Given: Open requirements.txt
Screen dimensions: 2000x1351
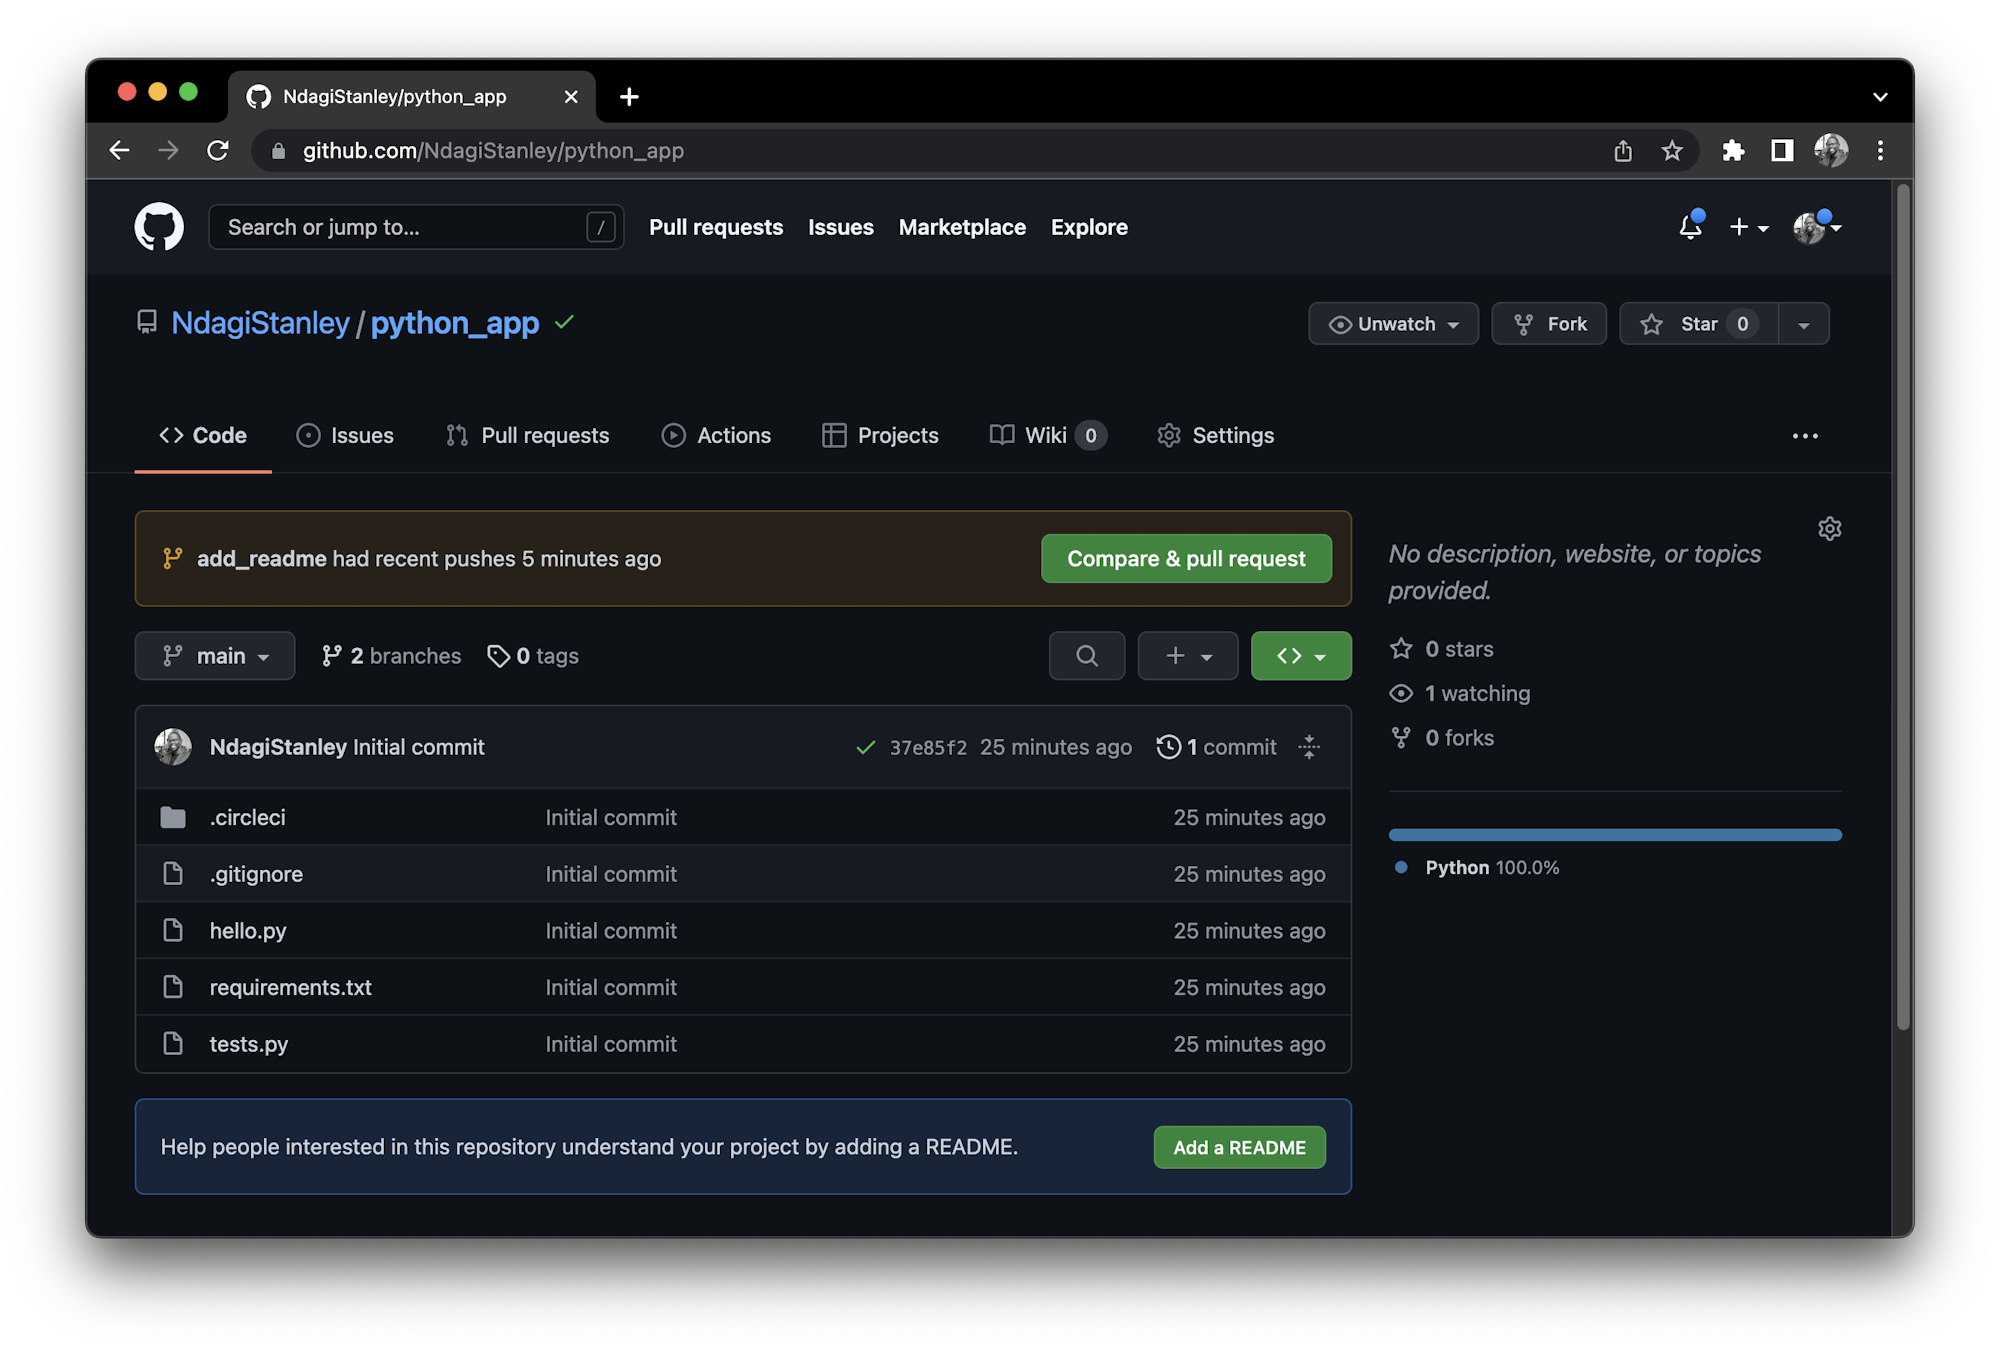Looking at the screenshot, I should pyautogui.click(x=290, y=987).
